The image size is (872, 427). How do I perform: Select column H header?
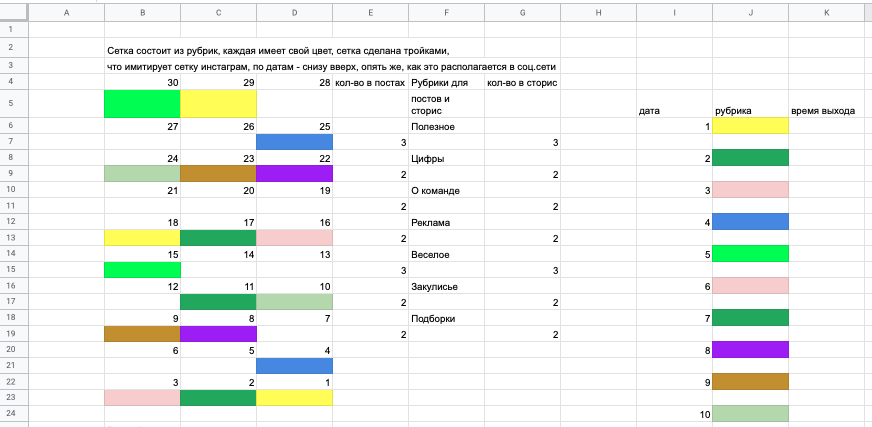click(598, 13)
